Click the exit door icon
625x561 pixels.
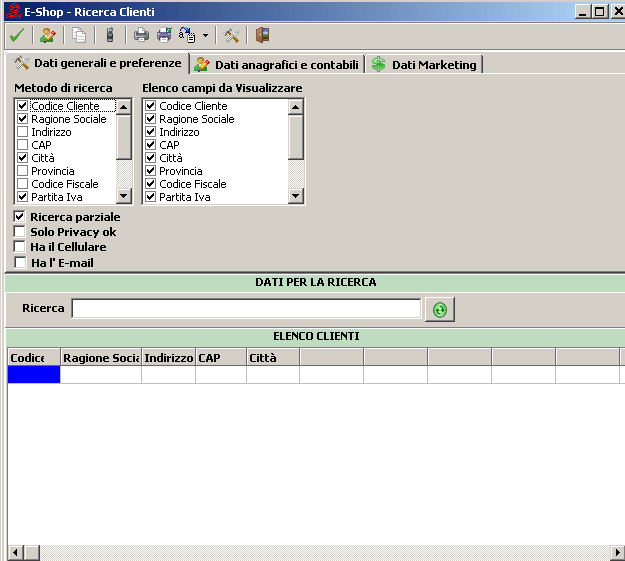click(262, 35)
